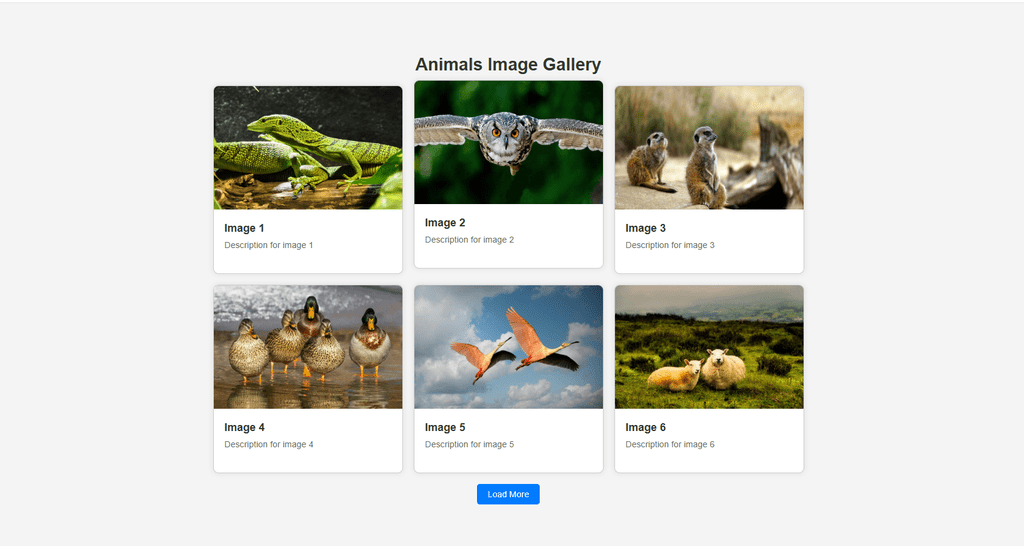The height and width of the screenshot is (546, 1024).
Task: Click the 'Image 1' title
Action: [244, 228]
